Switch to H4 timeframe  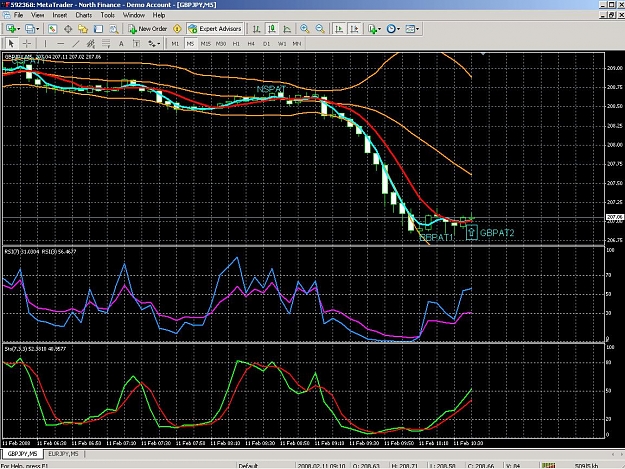251,43
